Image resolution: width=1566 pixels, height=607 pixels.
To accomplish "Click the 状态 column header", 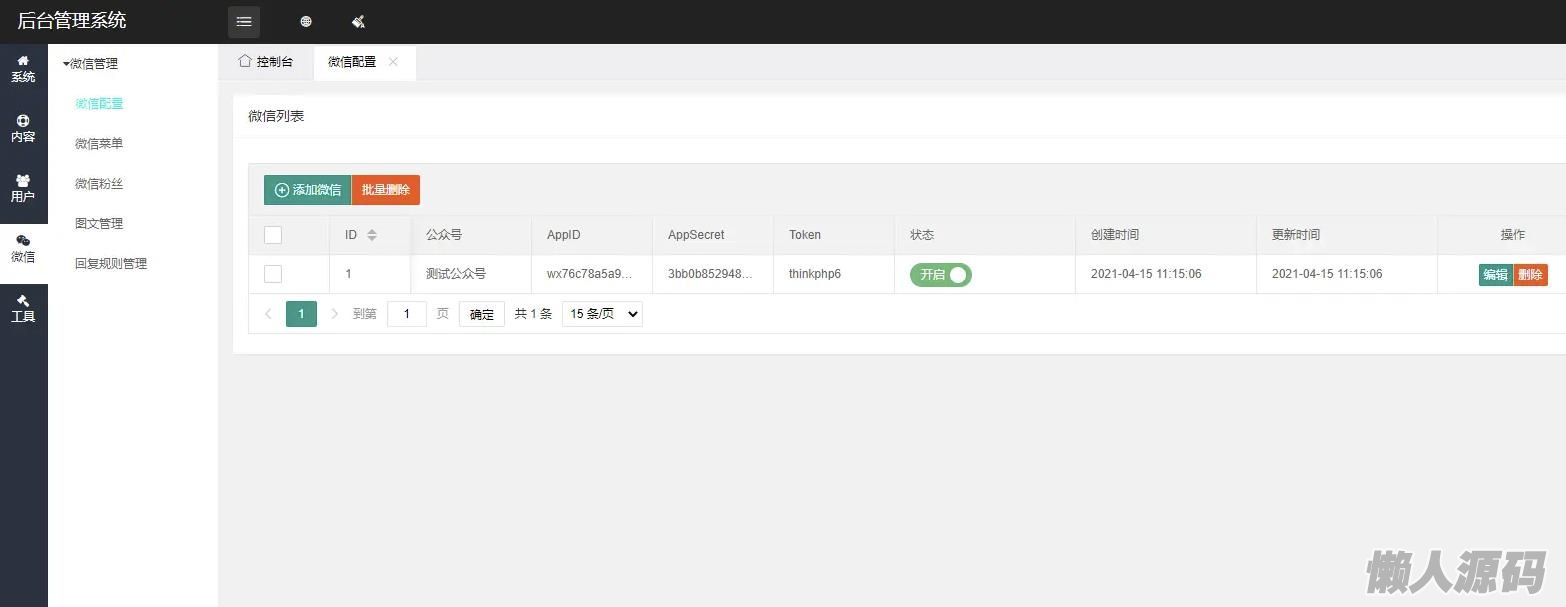I will coord(922,235).
